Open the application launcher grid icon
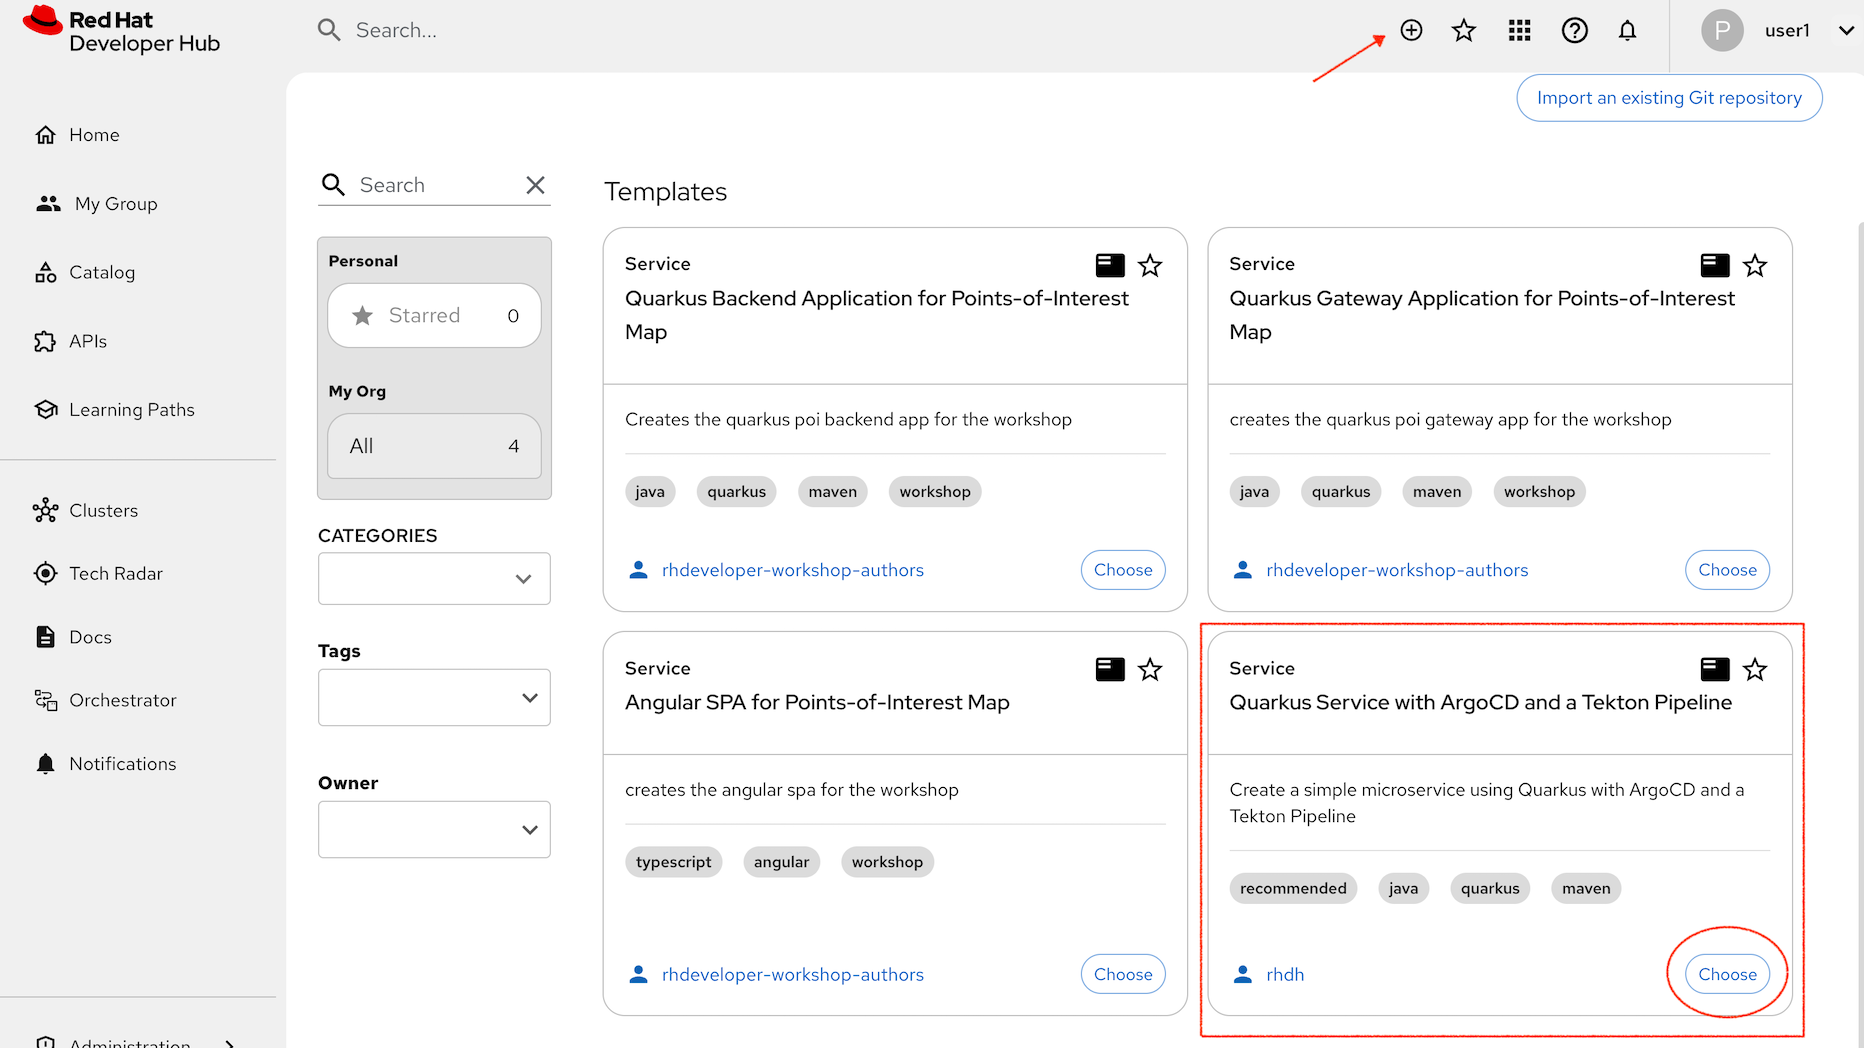Viewport: 1864px width, 1048px height. (x=1519, y=30)
